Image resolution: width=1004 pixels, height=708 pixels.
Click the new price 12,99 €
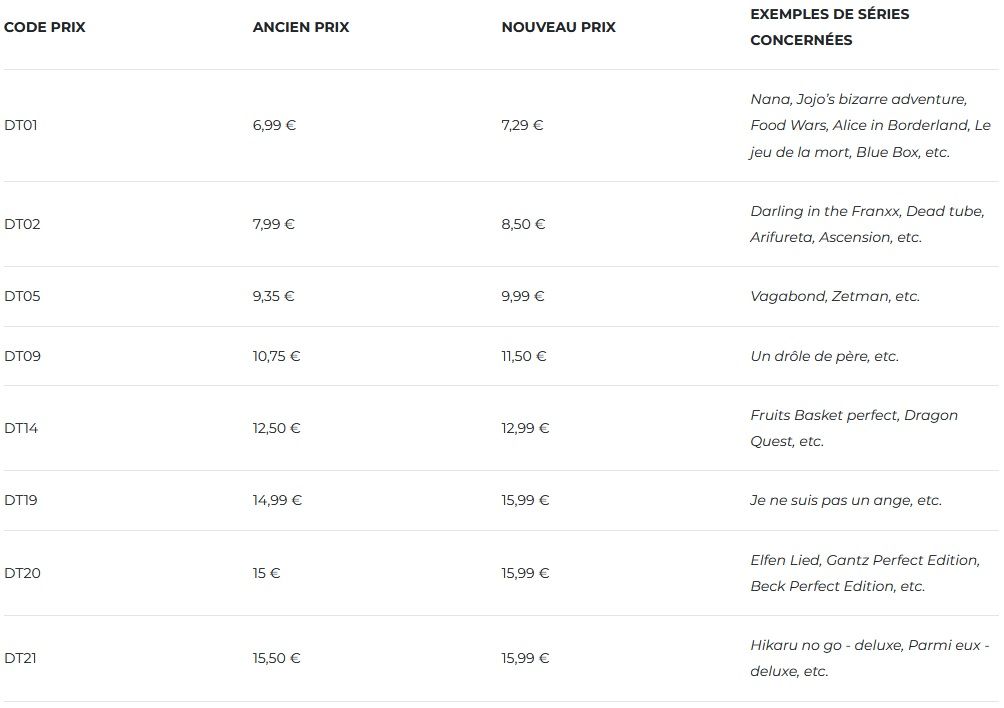point(525,428)
